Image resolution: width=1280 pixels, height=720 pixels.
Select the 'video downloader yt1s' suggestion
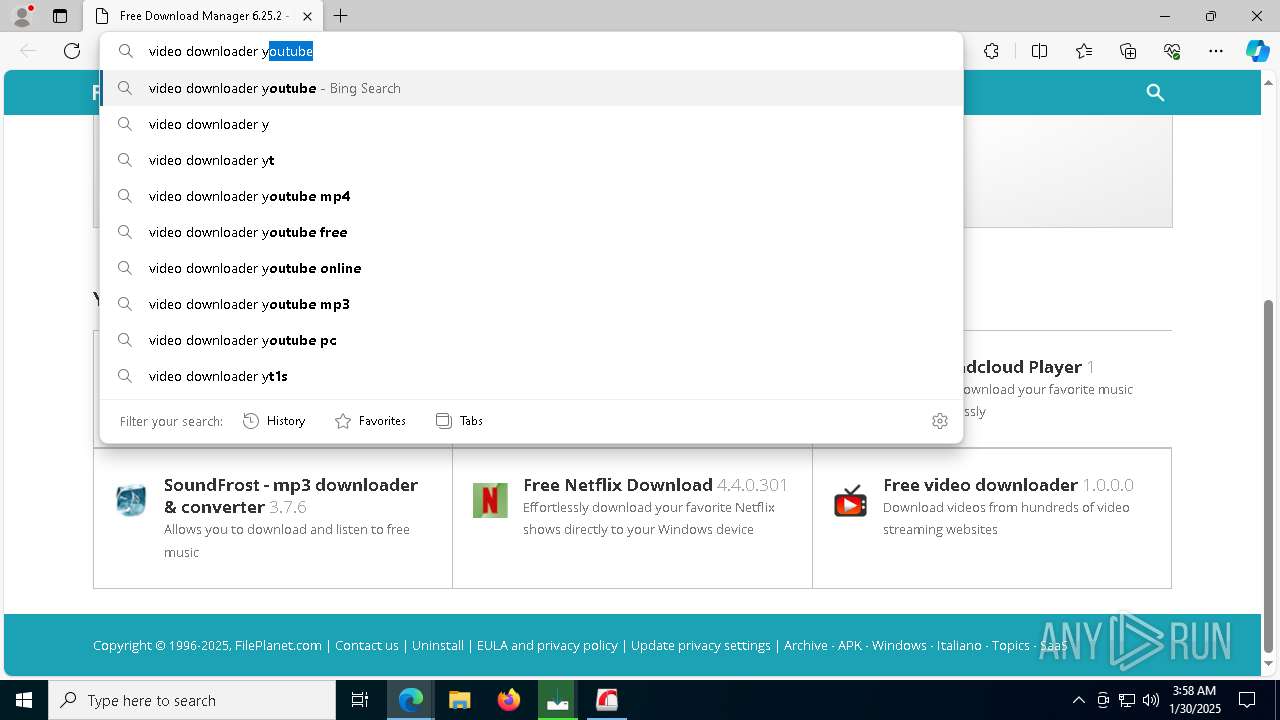pos(531,376)
